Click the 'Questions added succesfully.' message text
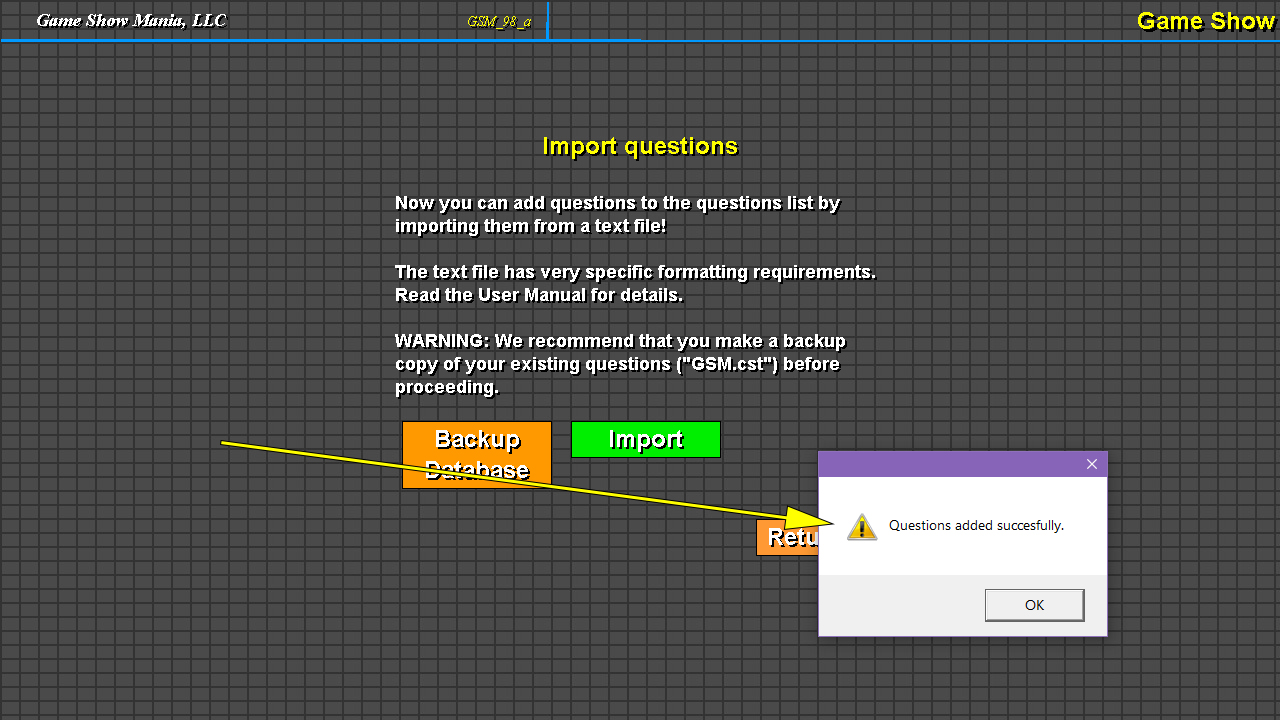The image size is (1280, 720). coord(975,525)
